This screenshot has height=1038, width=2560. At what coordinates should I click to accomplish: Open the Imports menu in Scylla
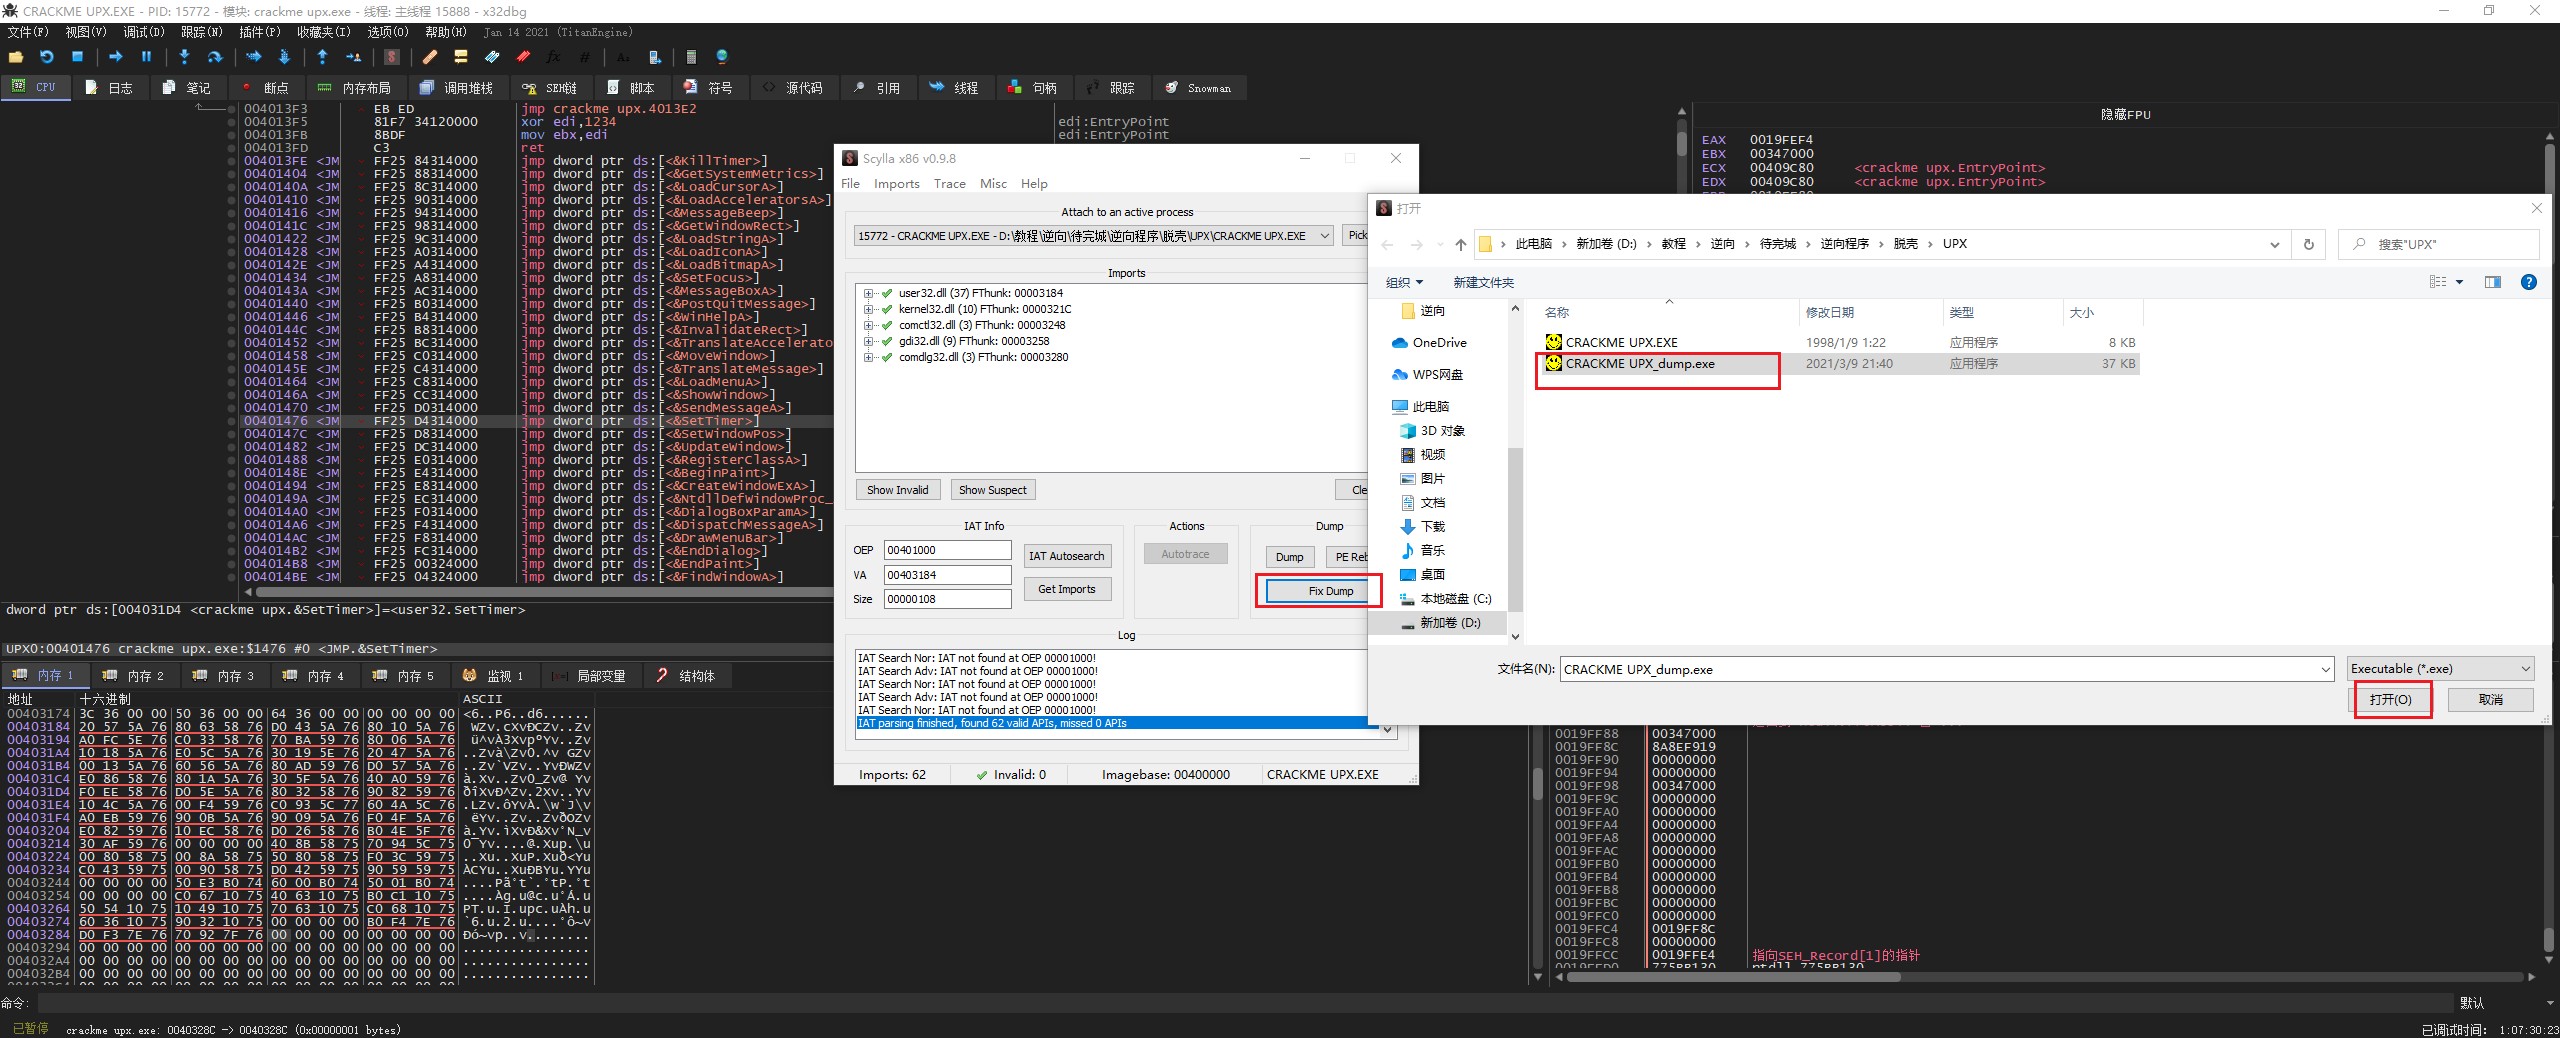896,184
